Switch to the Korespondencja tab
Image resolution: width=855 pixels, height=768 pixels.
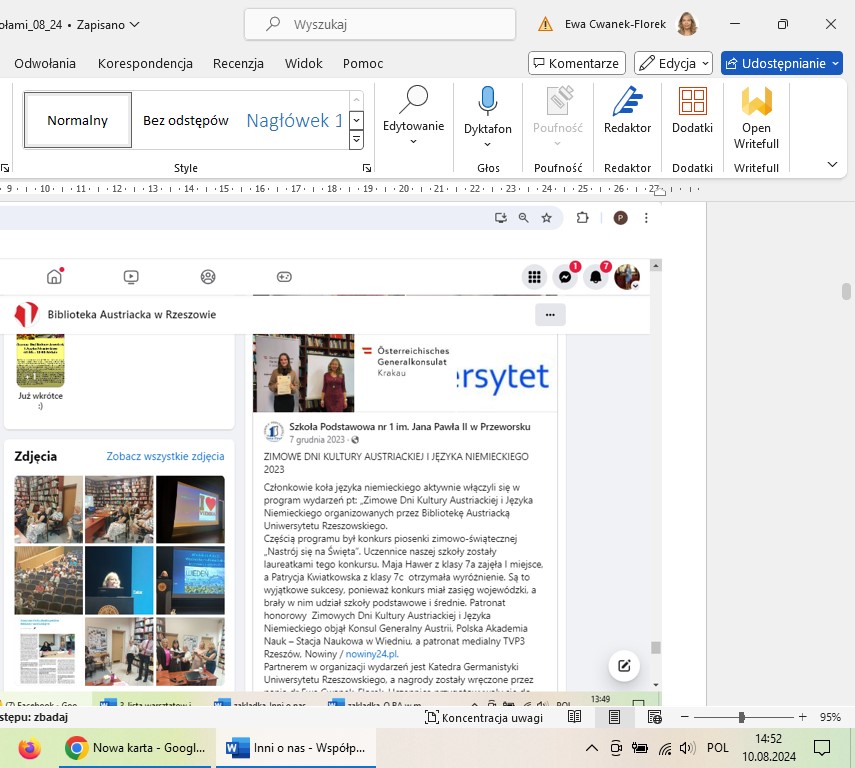click(x=145, y=63)
